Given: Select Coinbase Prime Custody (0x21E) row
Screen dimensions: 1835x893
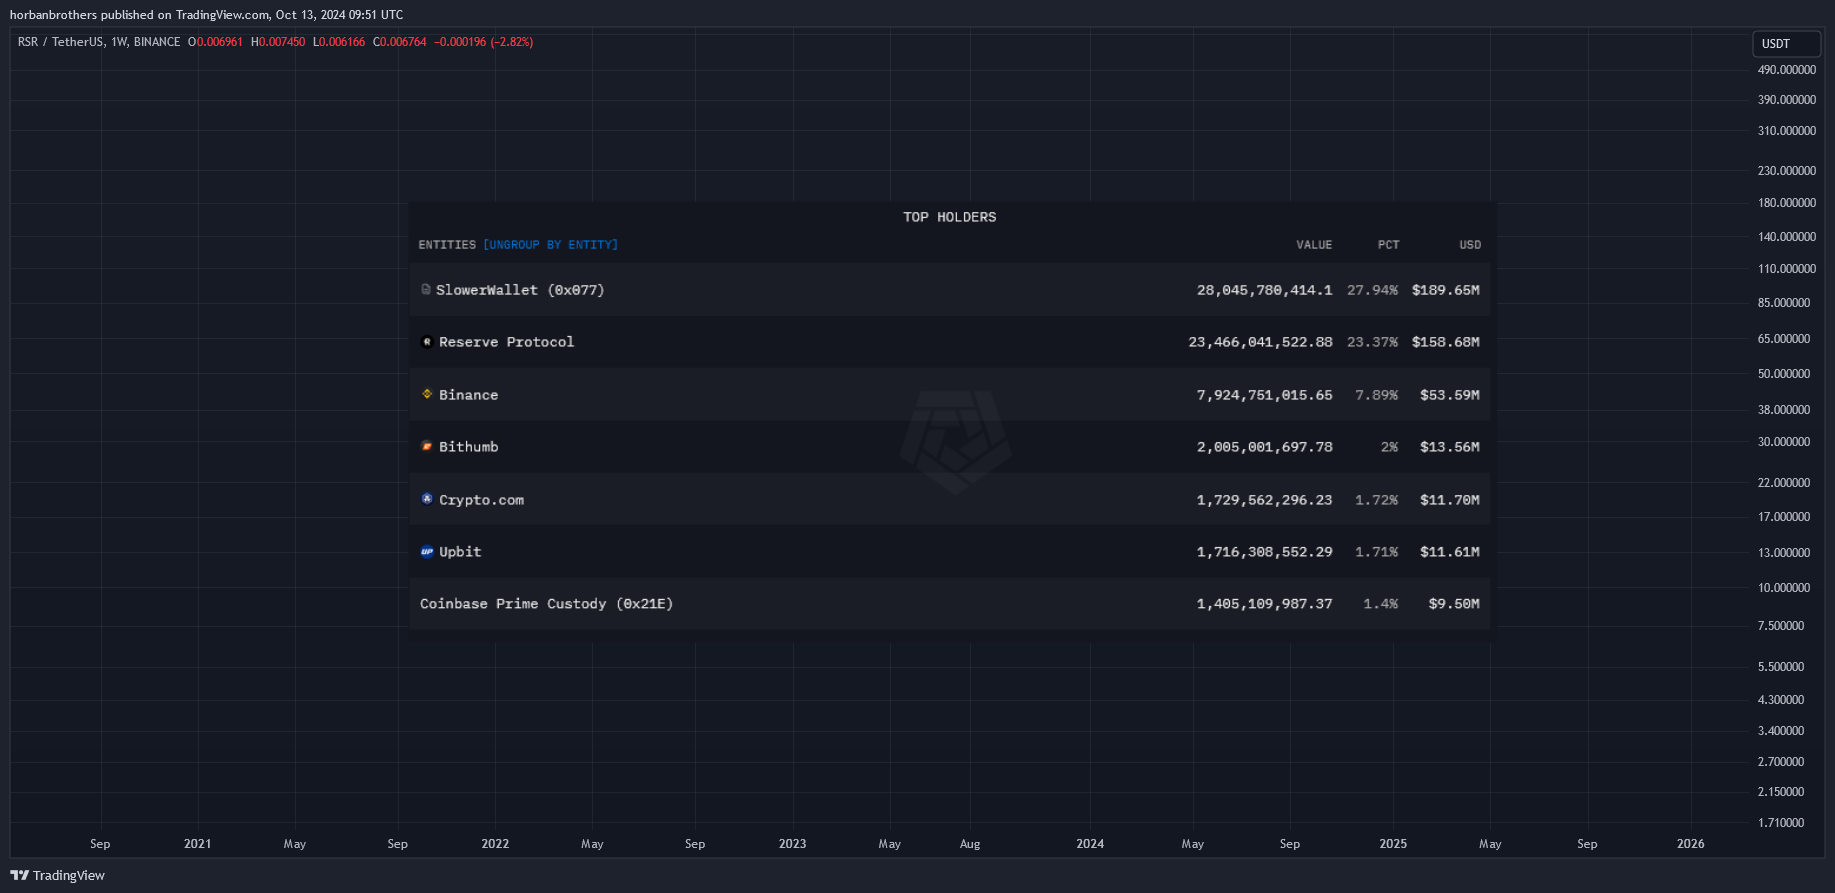Looking at the screenshot, I should click(949, 604).
